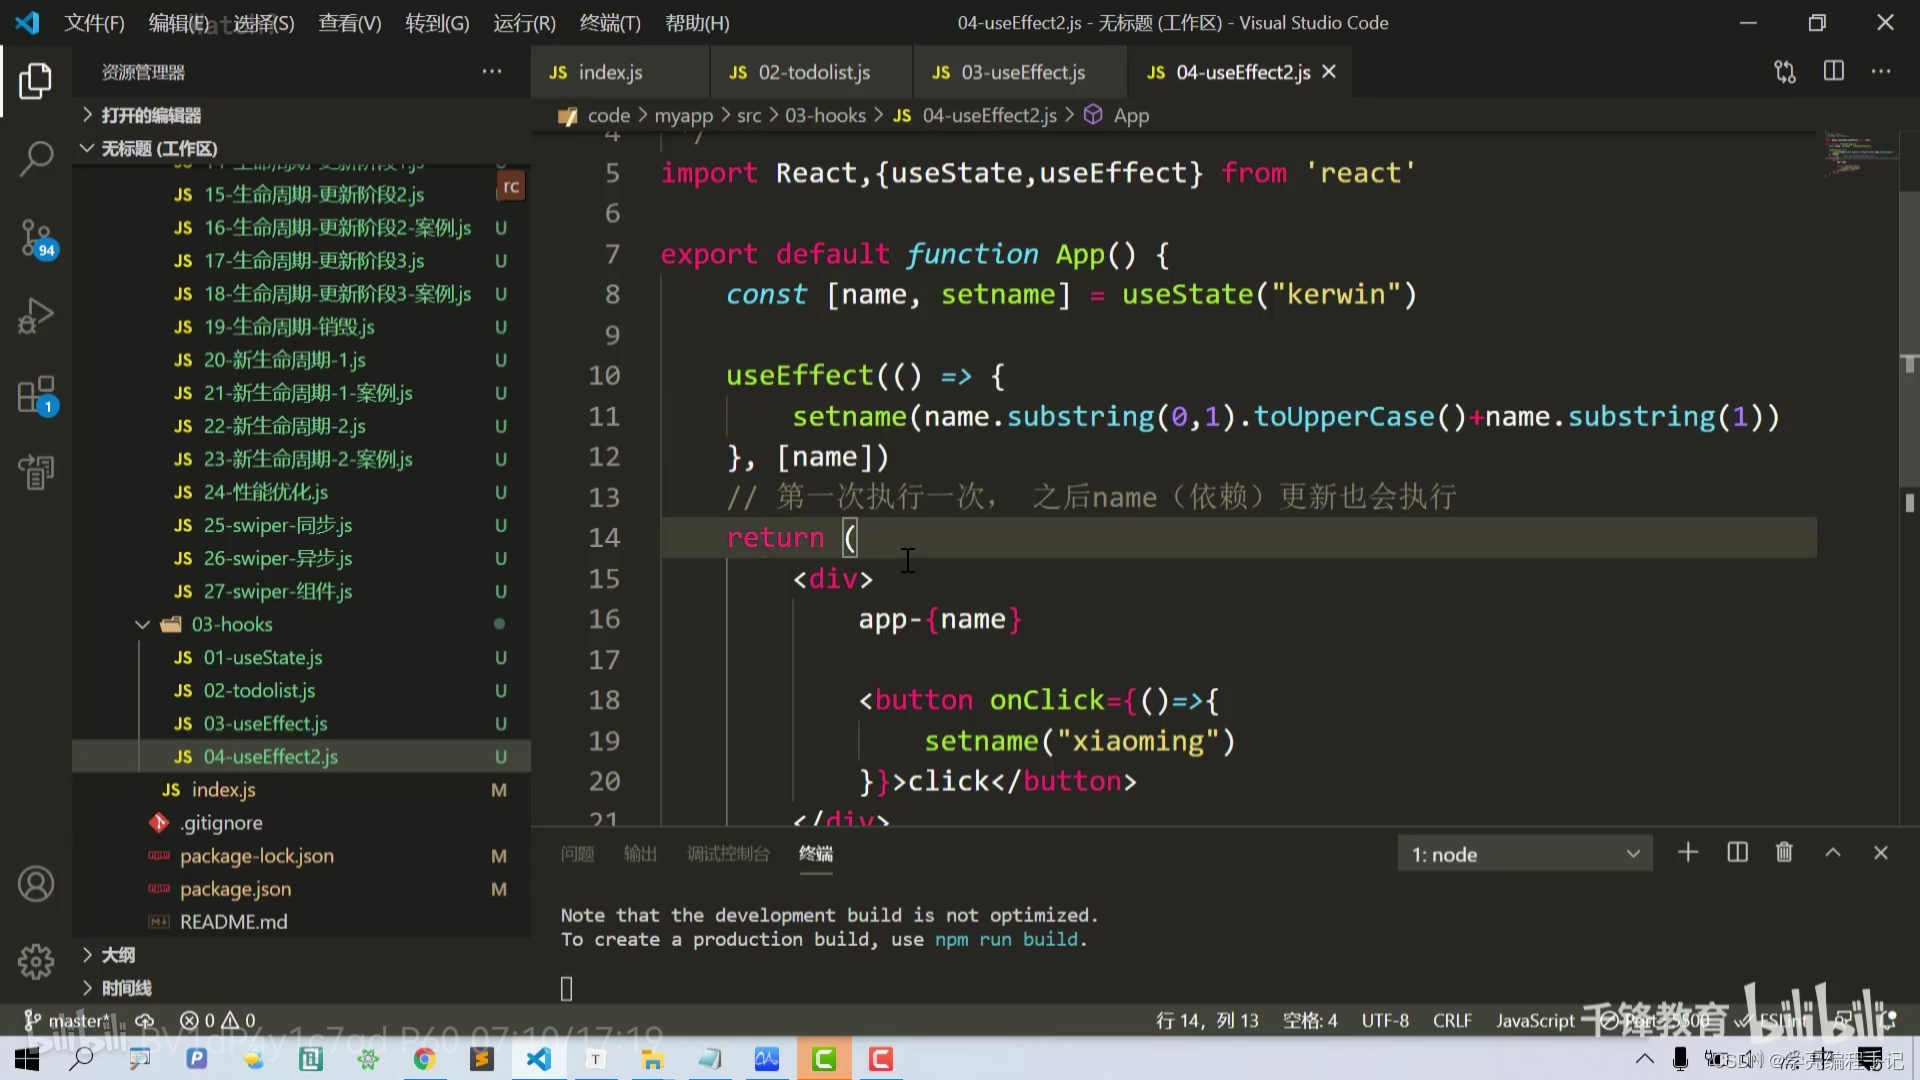
Task: Open the Search view in activity bar
Action: click(36, 158)
